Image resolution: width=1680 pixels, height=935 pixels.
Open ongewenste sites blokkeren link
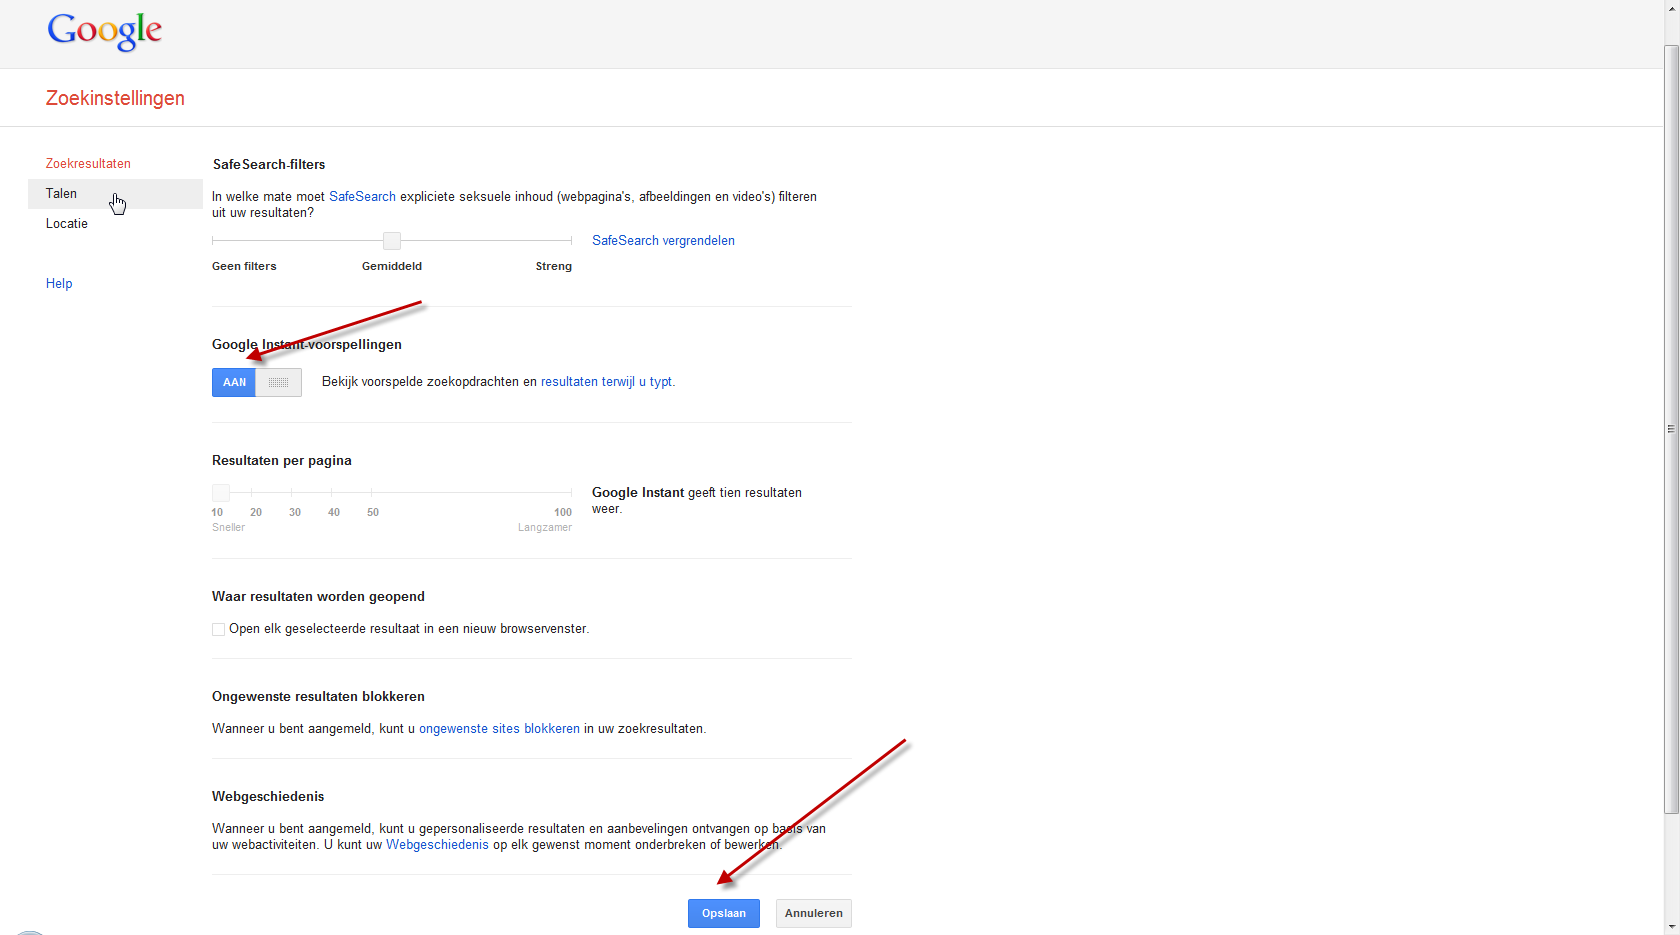point(499,728)
